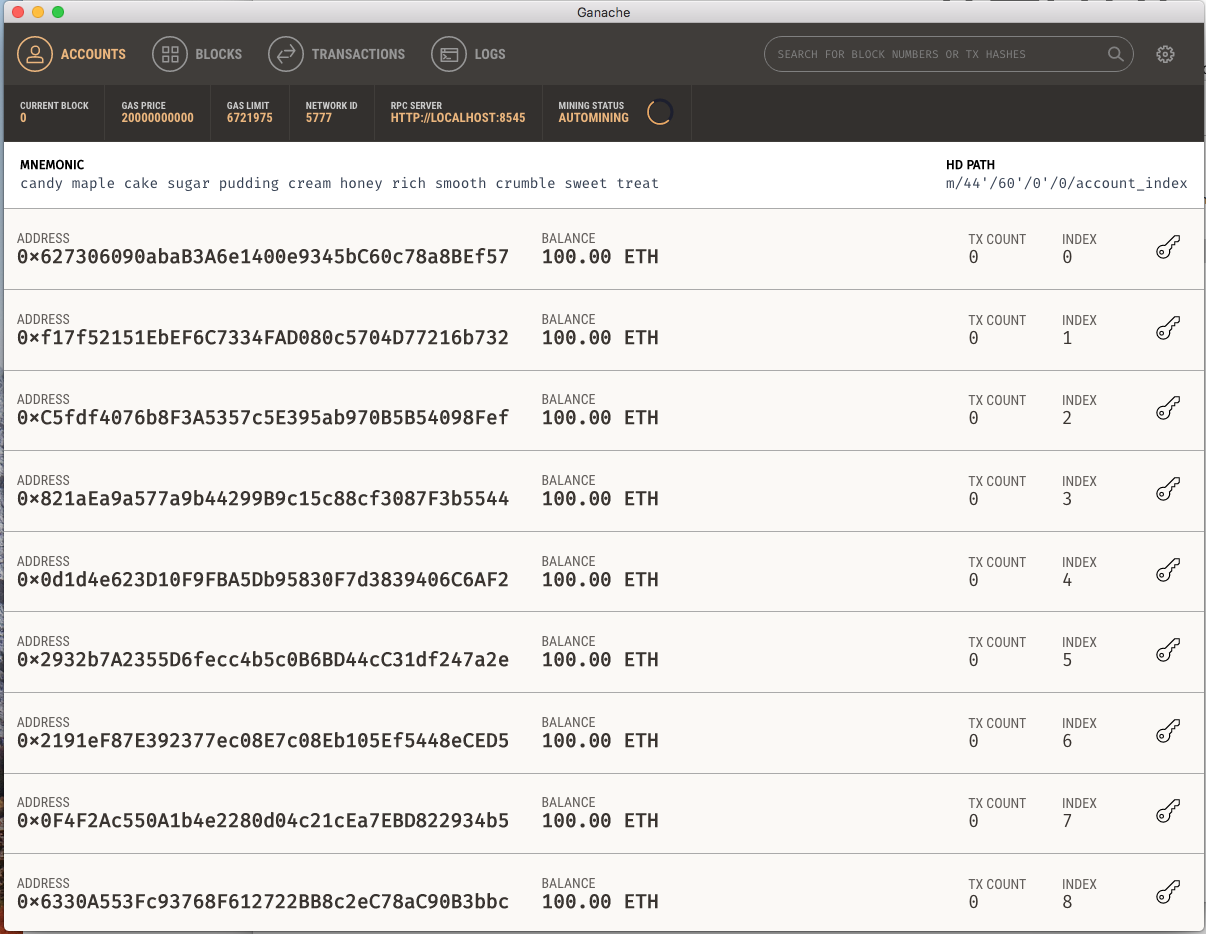The image size is (1206, 934).
Task: Focus the block number search field
Action: click(x=935, y=54)
